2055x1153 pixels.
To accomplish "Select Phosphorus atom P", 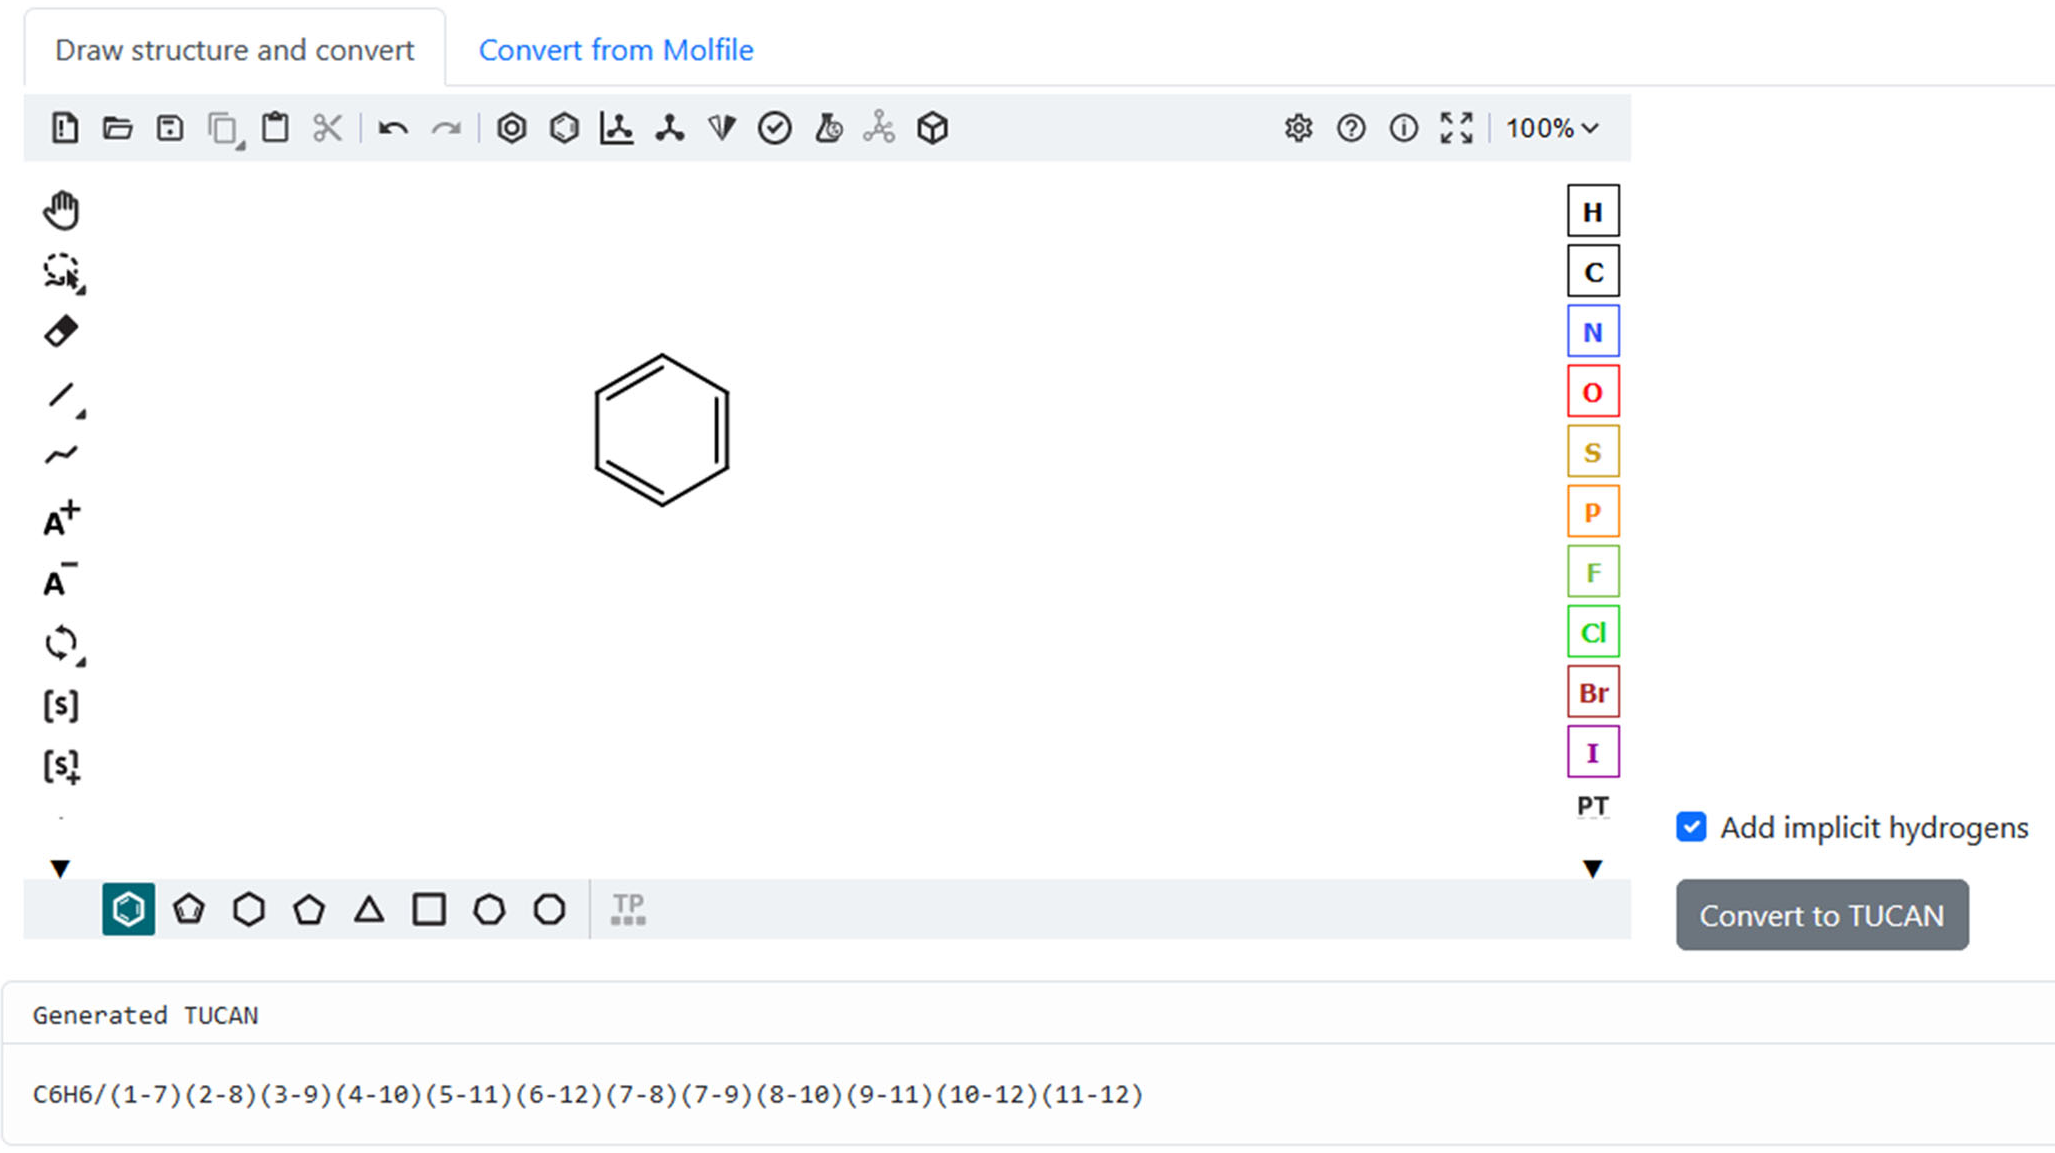I will tap(1593, 511).
